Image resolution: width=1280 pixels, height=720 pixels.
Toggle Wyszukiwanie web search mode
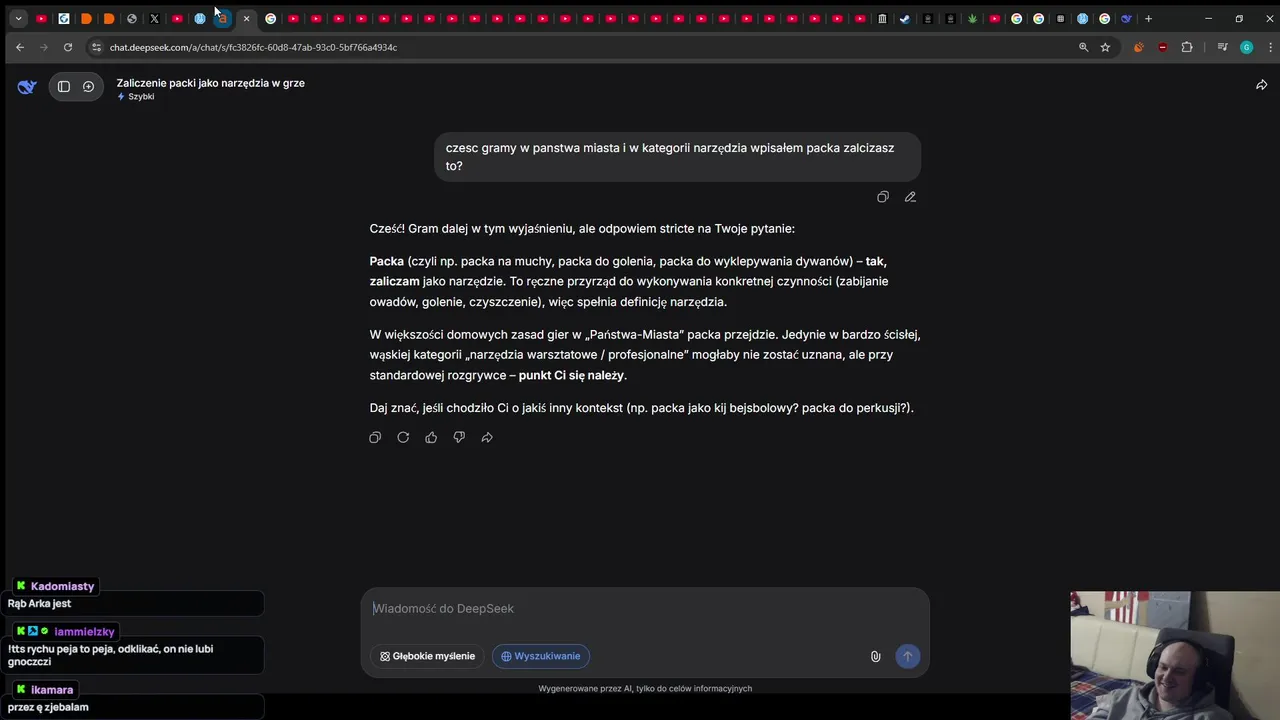(541, 656)
